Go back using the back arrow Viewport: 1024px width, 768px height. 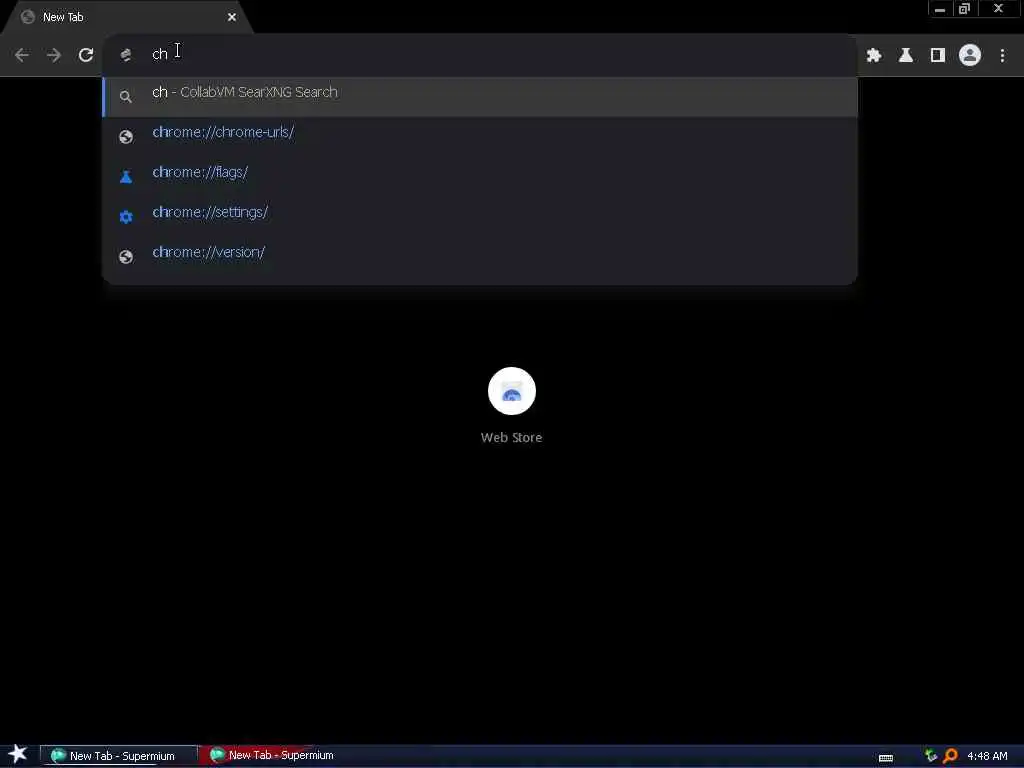pos(22,55)
